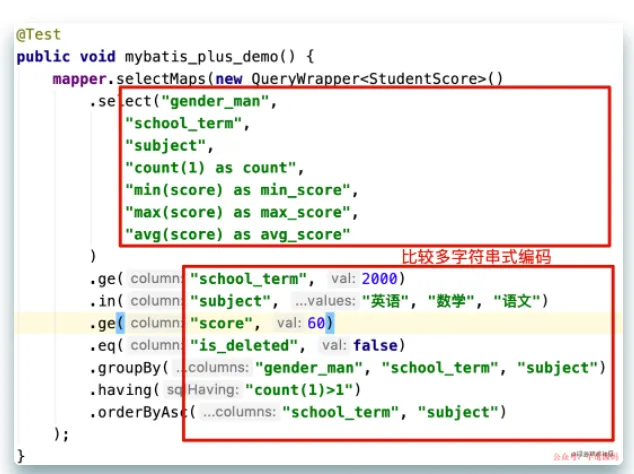Click "school_term" in the groupBy line

pyautogui.click(x=440, y=368)
